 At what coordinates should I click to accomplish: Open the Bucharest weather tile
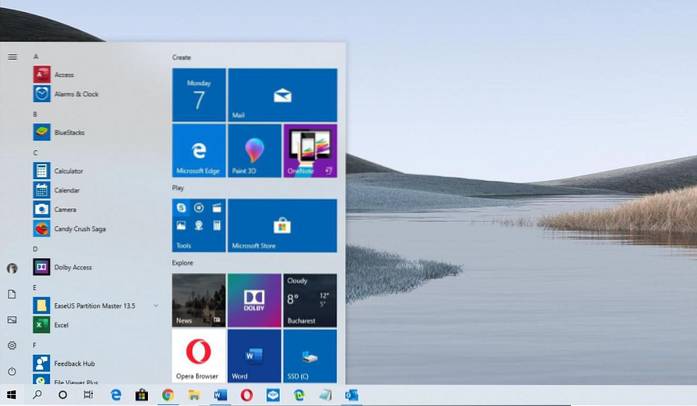pyautogui.click(x=309, y=301)
